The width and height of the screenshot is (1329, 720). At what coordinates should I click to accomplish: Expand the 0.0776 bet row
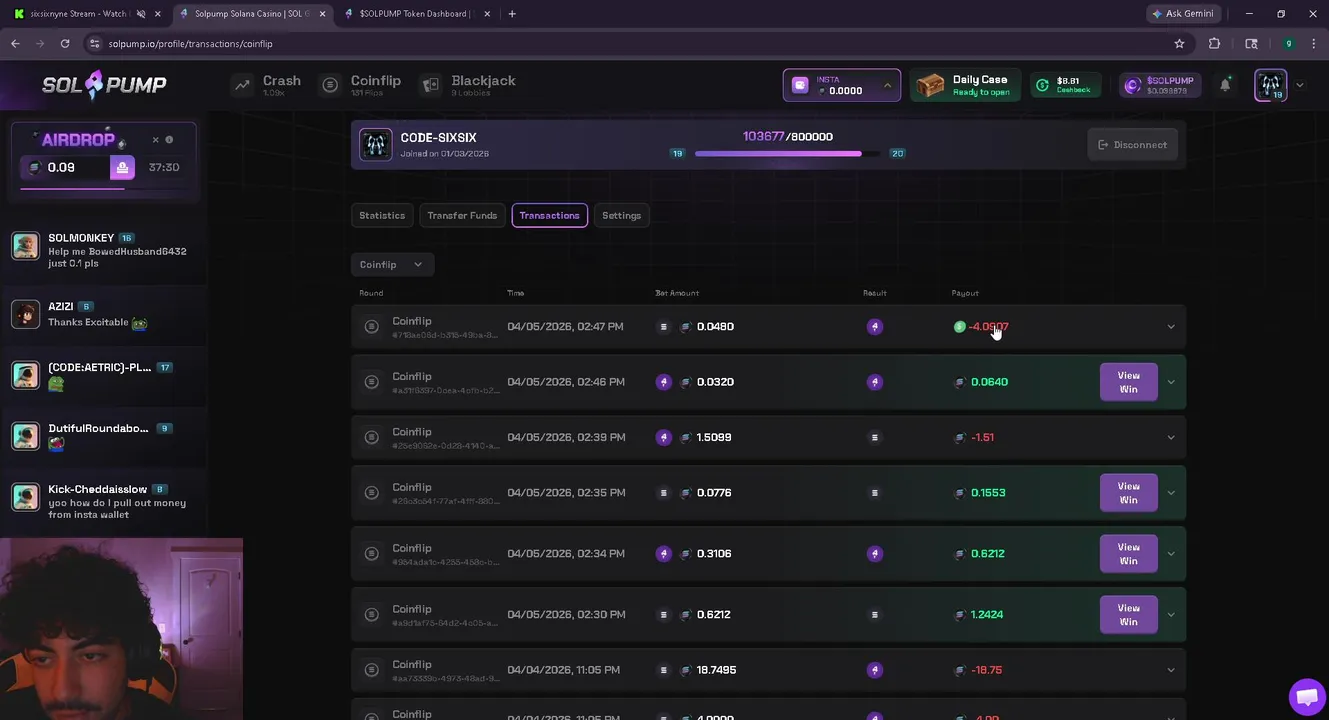[1171, 493]
